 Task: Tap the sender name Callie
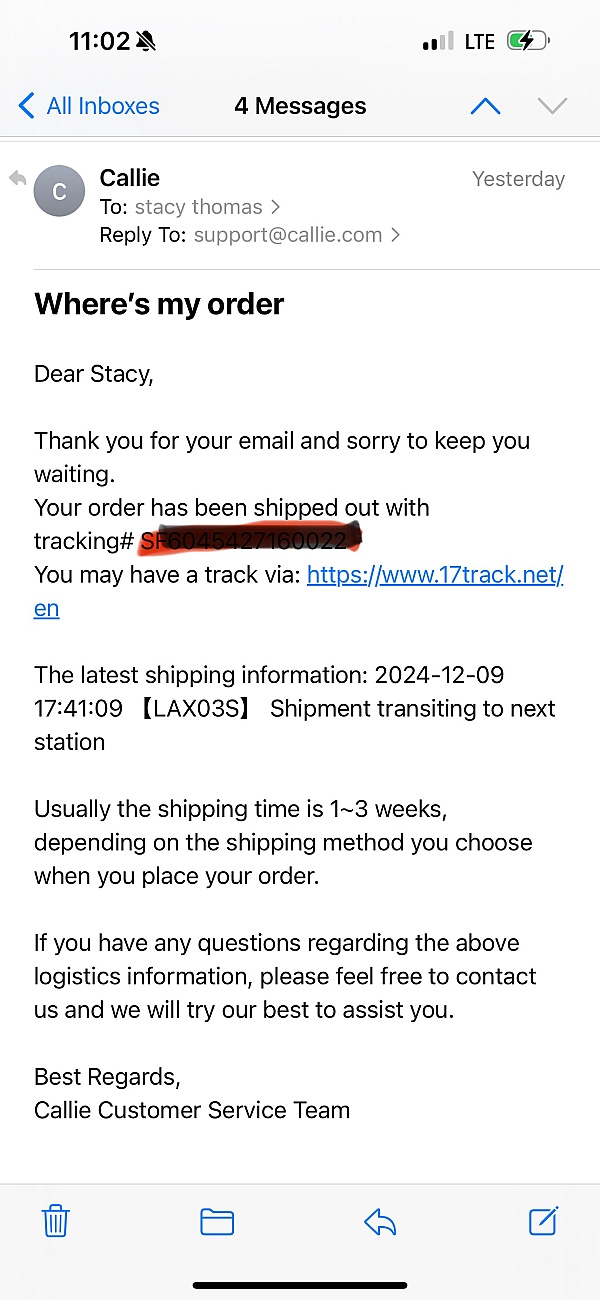(130, 178)
